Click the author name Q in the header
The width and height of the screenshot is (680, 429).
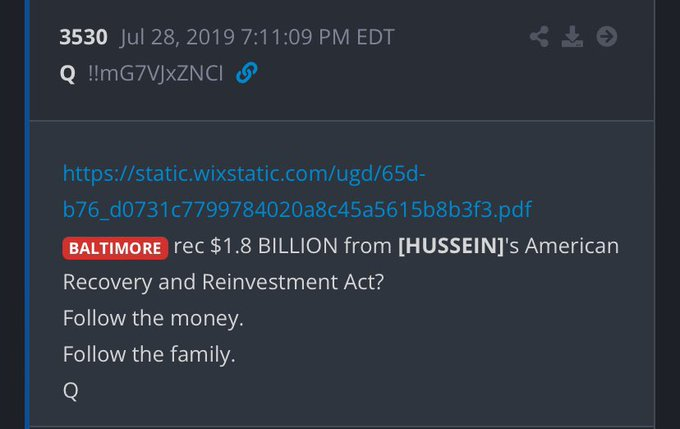pyautogui.click(x=68, y=75)
